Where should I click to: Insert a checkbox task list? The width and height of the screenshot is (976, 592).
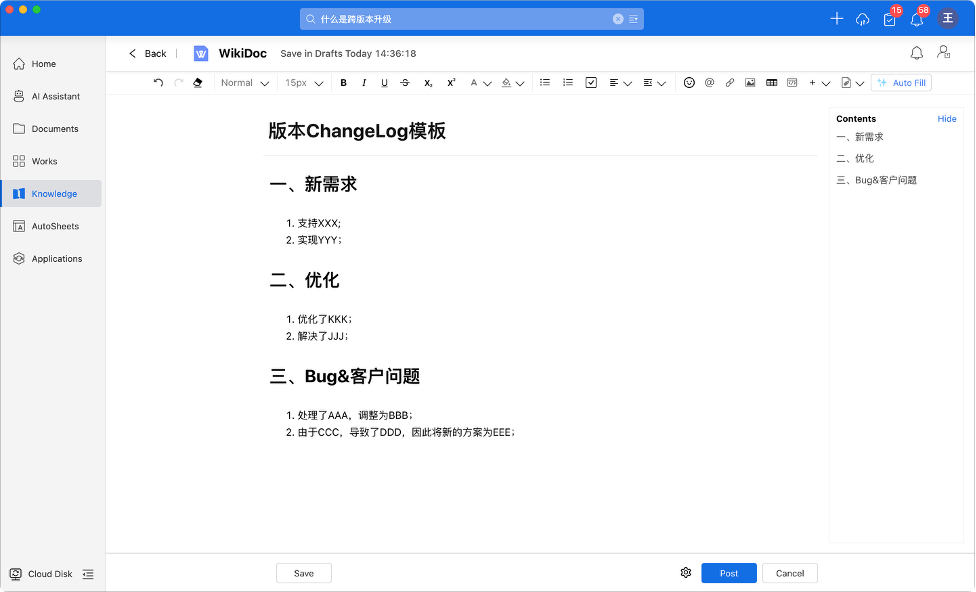[x=591, y=83]
